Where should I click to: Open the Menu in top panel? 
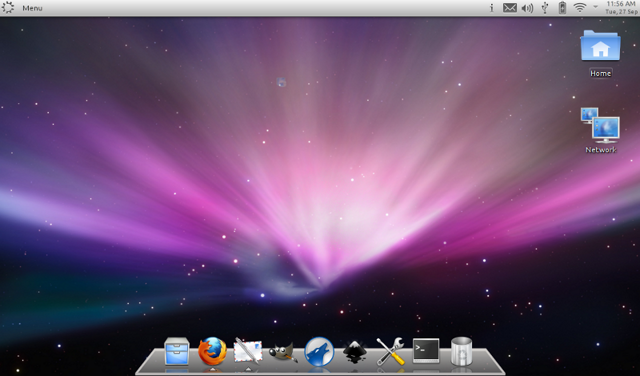(32, 8)
